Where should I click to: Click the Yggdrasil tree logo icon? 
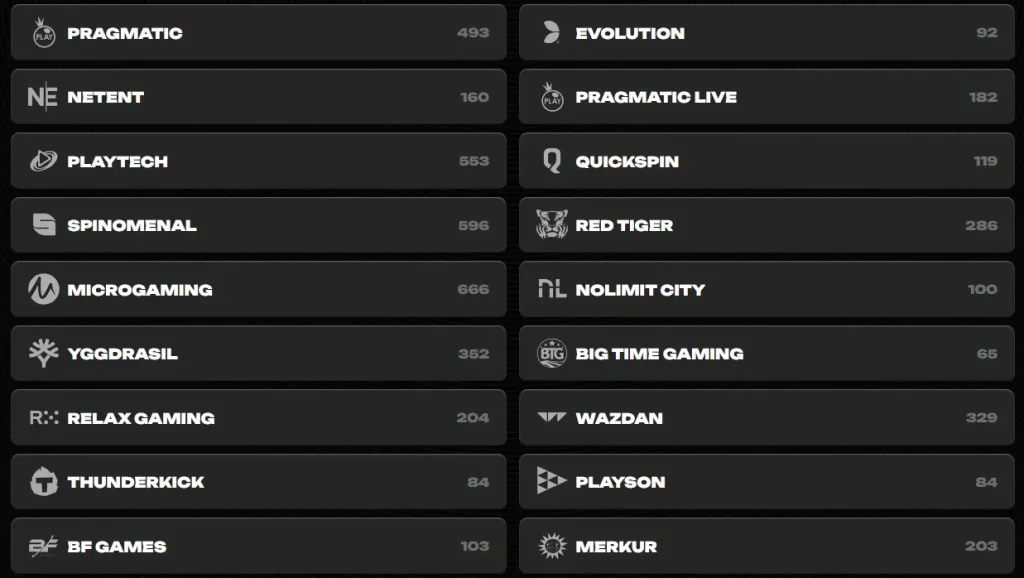coord(44,353)
